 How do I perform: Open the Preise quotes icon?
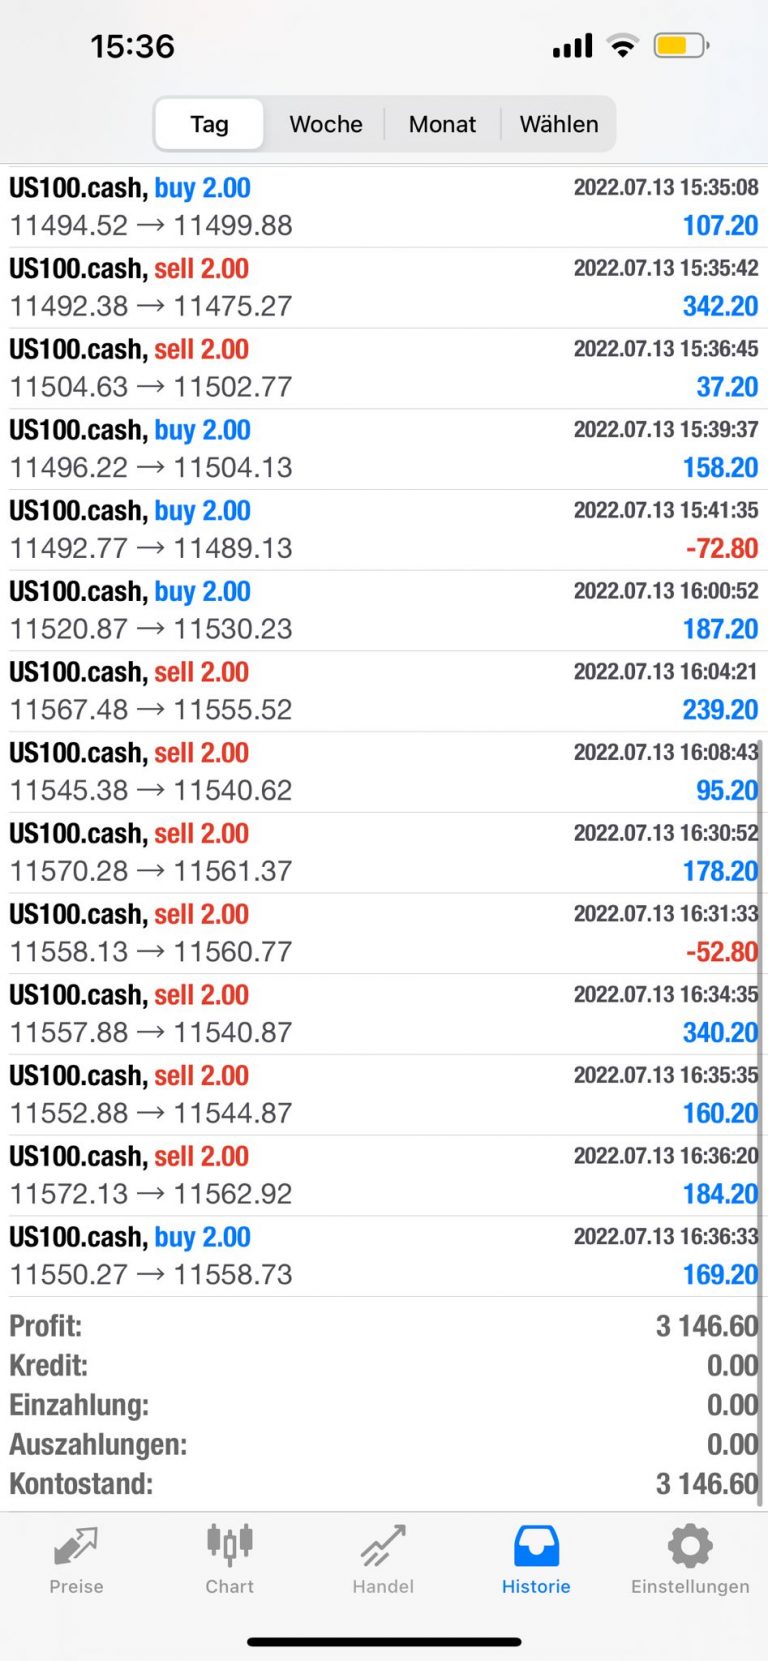[x=76, y=1547]
